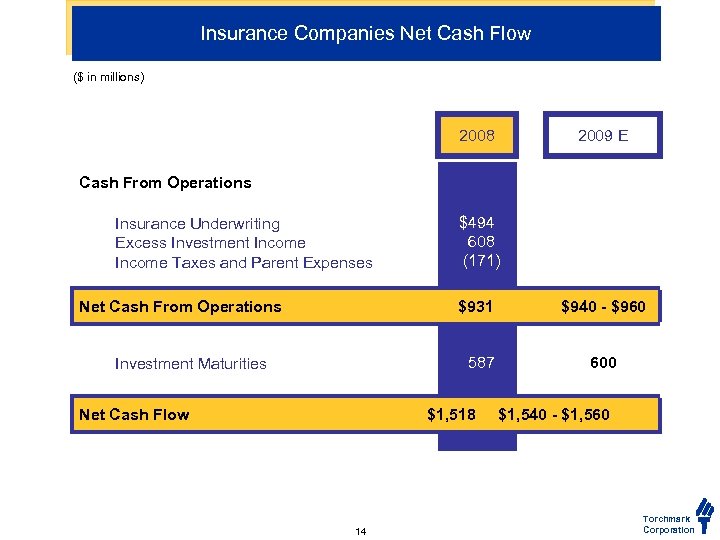Select the Insurance Underwriting line item

(197, 224)
